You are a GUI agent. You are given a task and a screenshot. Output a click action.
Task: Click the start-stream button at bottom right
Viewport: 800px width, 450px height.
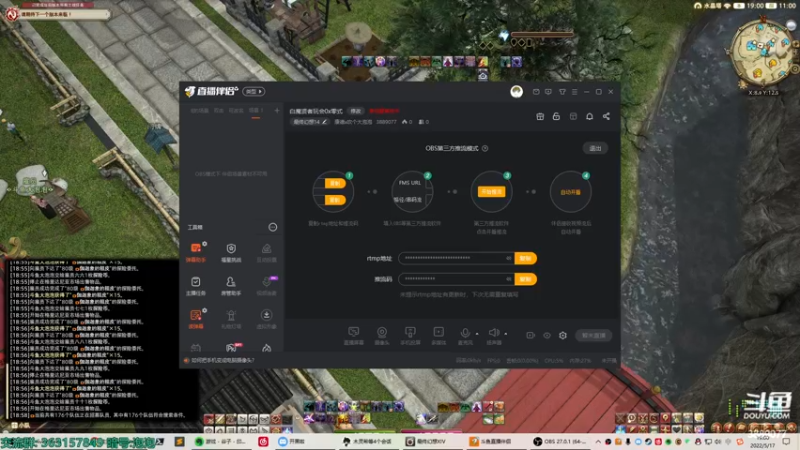coord(593,336)
